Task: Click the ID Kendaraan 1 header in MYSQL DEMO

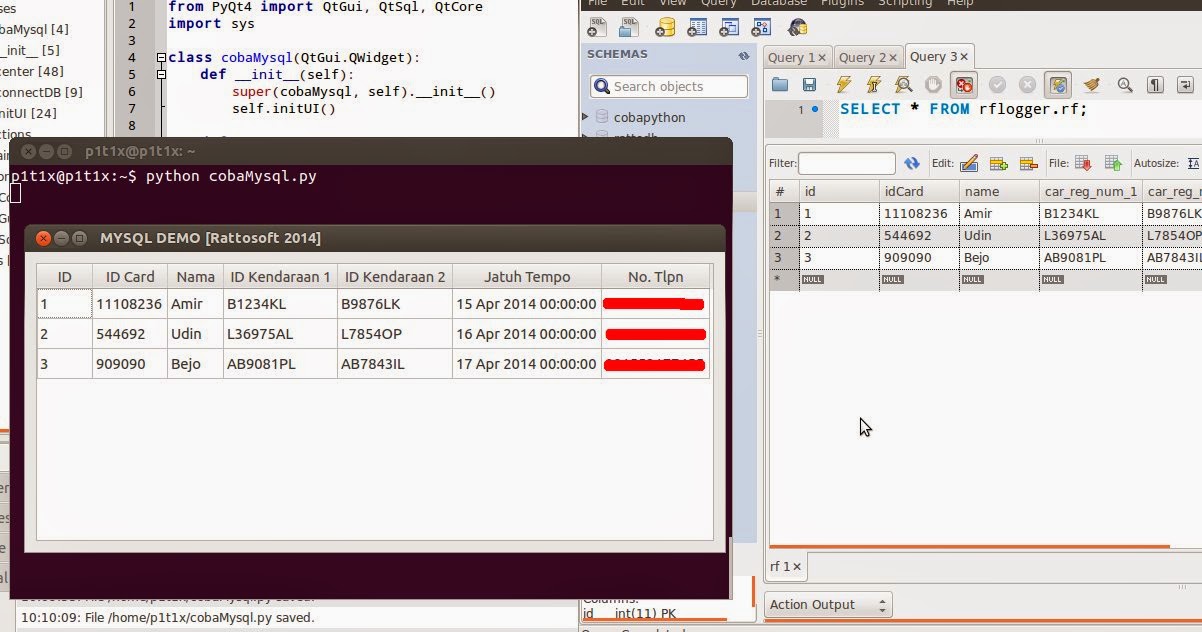Action: (x=280, y=277)
